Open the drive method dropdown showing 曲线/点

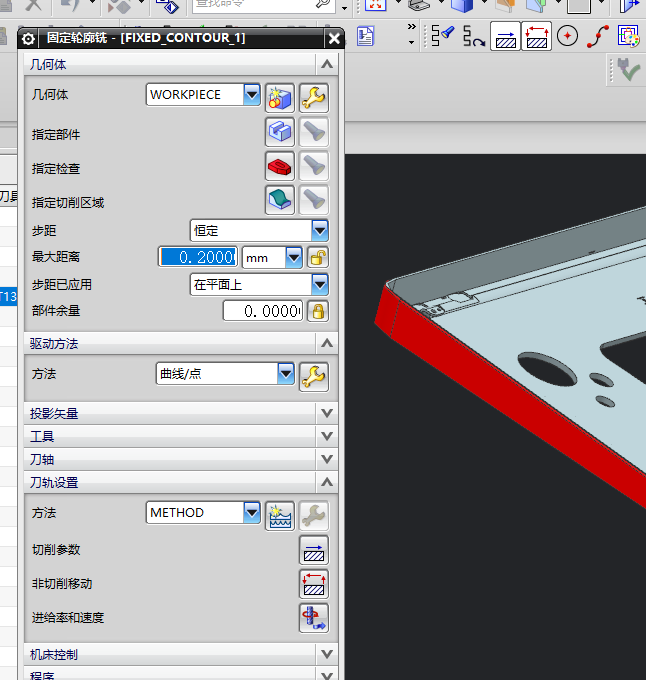286,373
